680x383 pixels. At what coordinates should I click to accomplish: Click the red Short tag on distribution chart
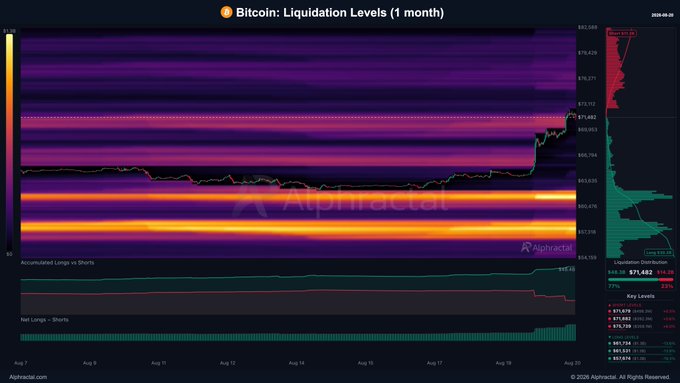point(622,33)
